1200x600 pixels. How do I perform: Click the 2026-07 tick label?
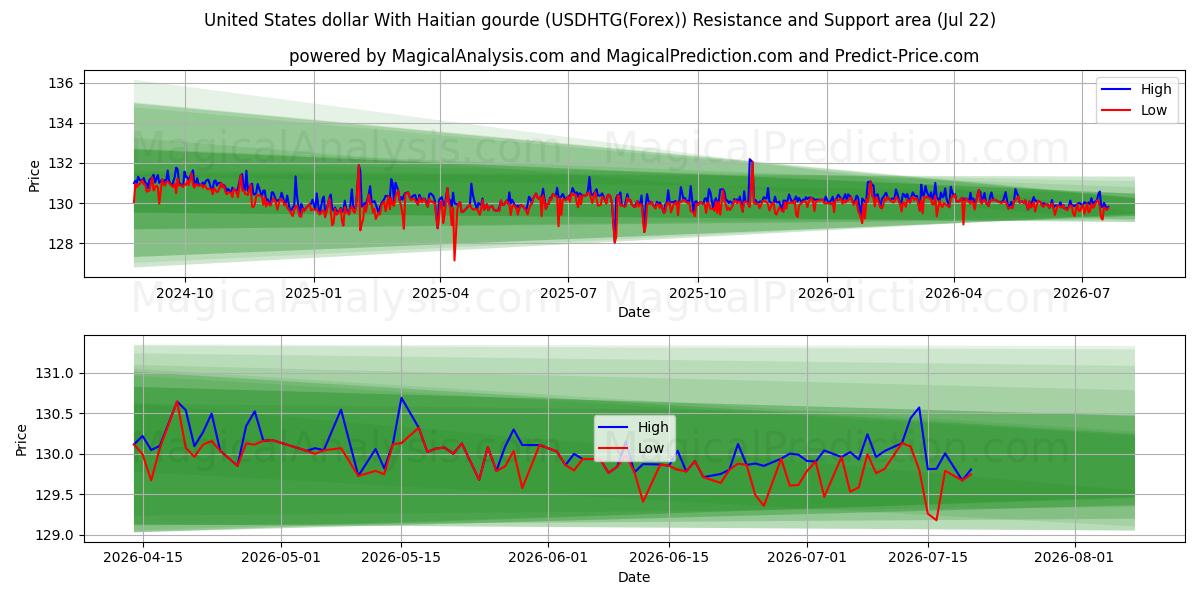point(1081,293)
